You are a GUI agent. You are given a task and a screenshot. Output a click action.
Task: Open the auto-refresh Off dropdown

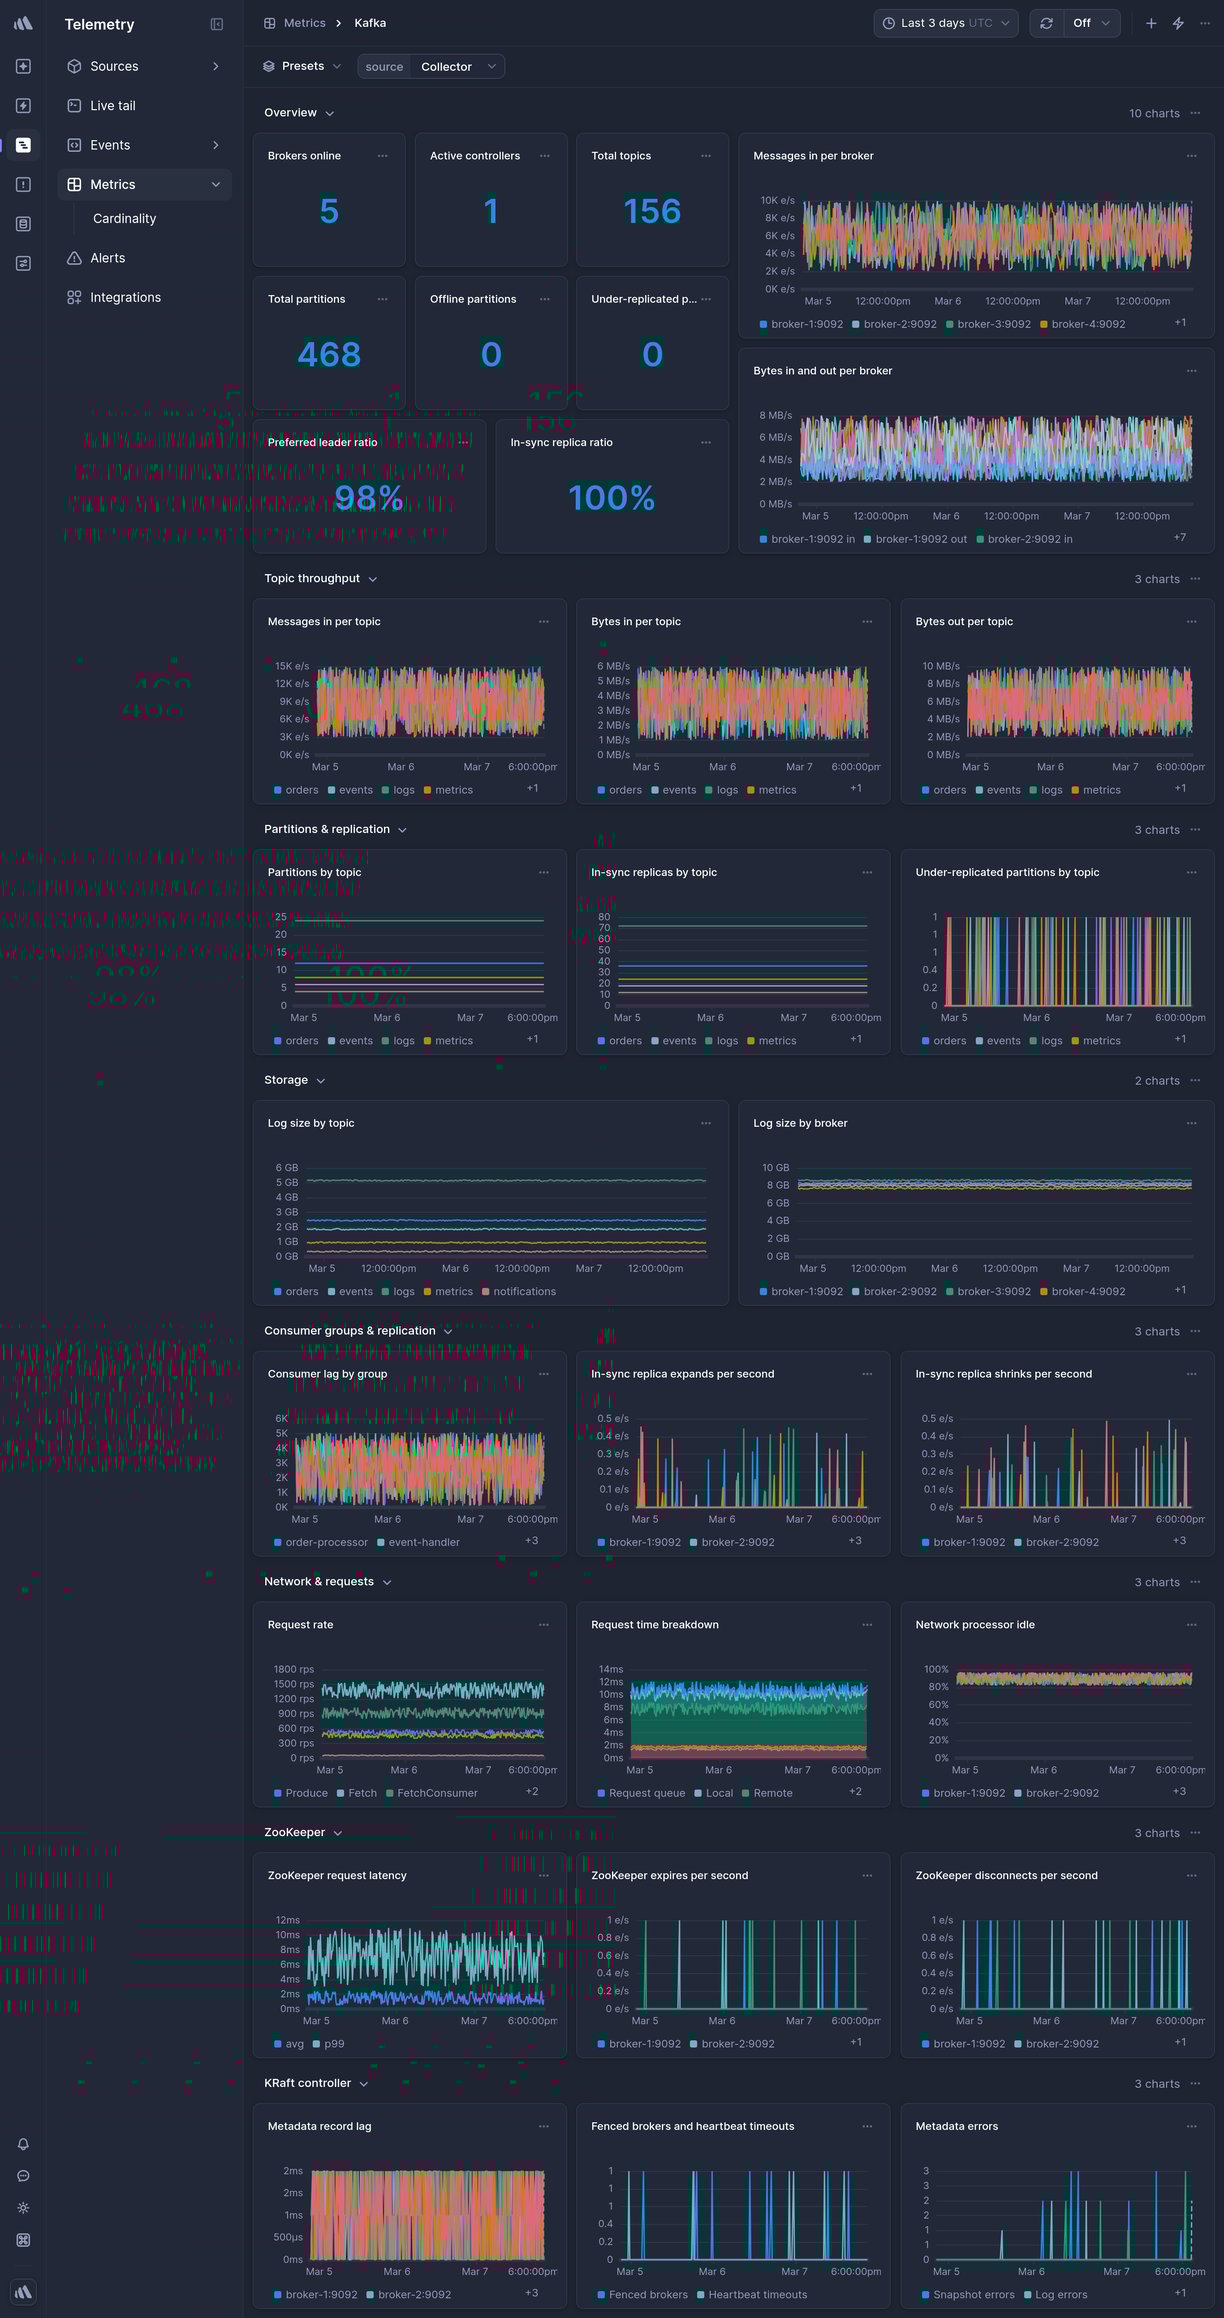[x=1091, y=23]
